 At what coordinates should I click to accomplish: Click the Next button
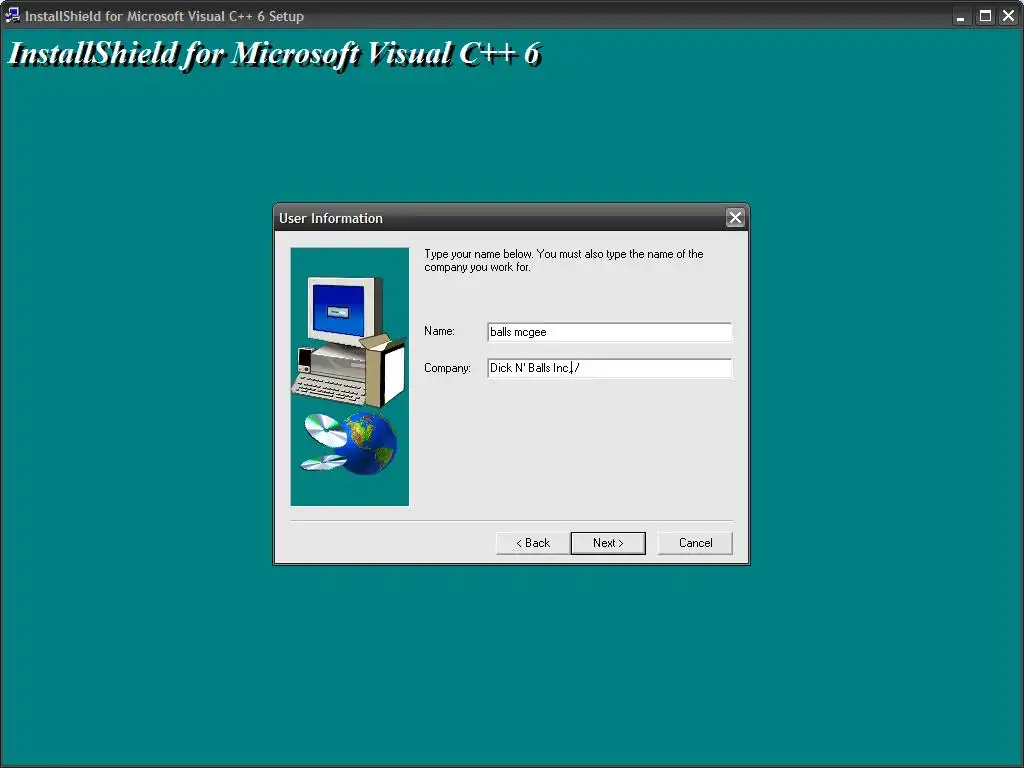608,543
